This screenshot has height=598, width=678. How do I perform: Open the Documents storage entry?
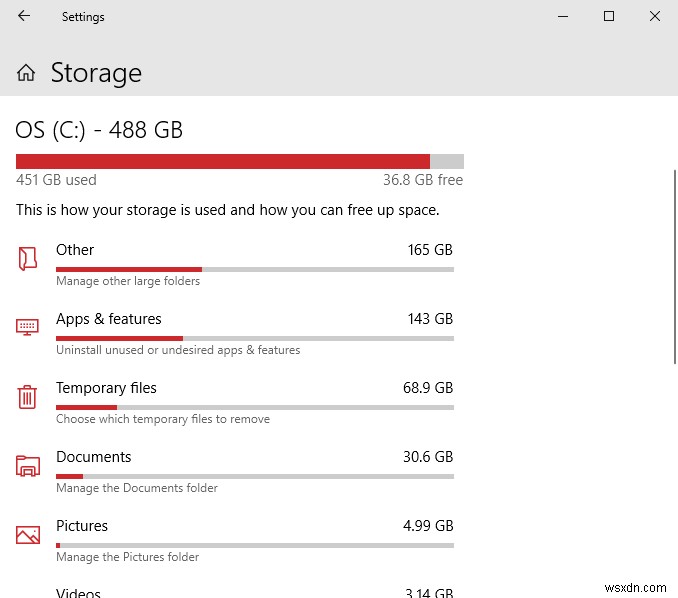(93, 457)
